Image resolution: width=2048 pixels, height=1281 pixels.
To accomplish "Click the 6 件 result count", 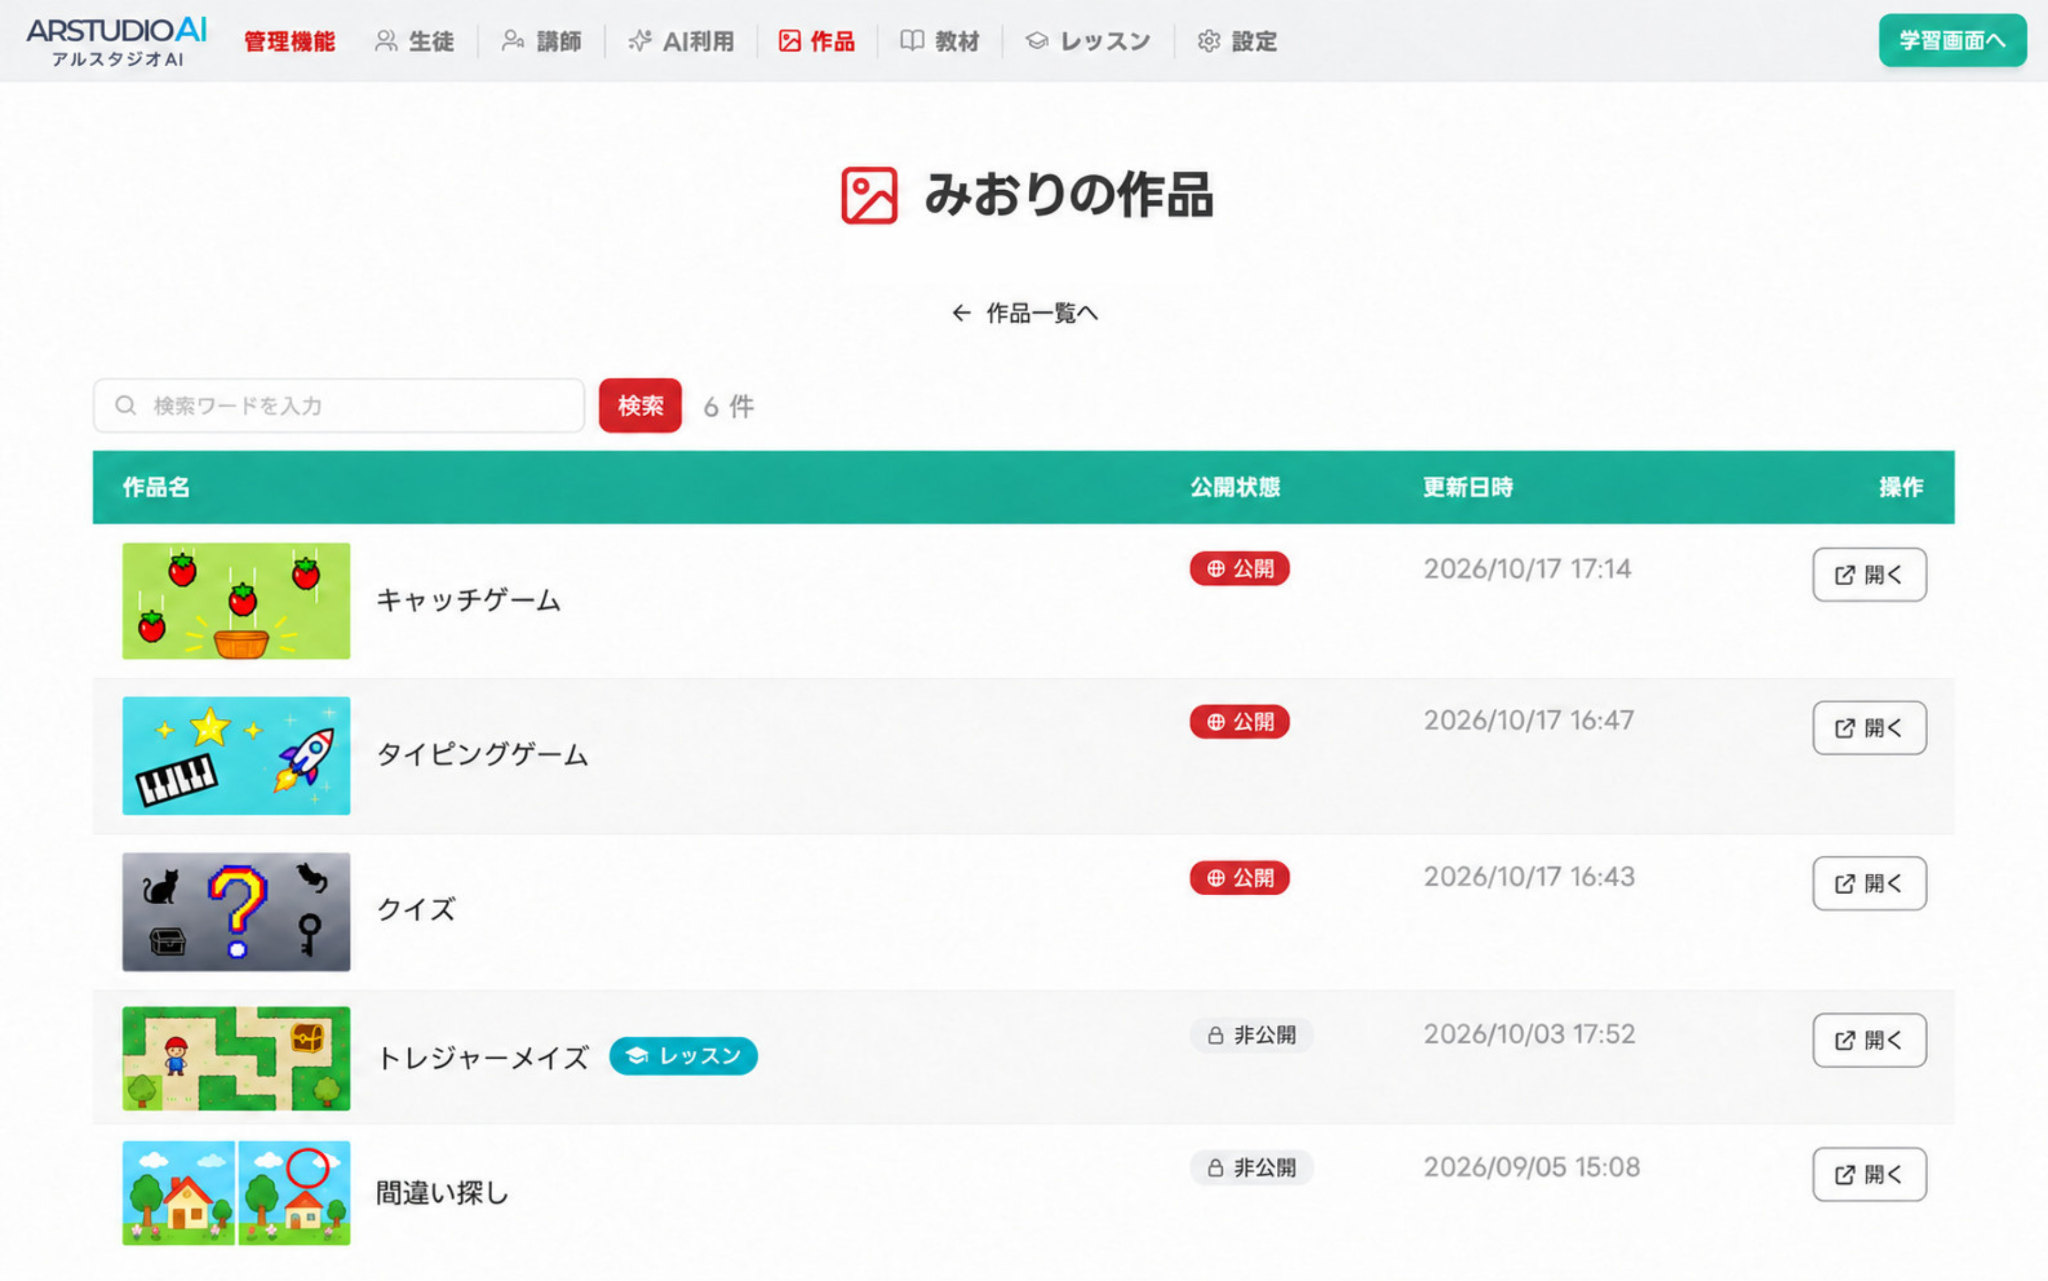I will point(728,406).
